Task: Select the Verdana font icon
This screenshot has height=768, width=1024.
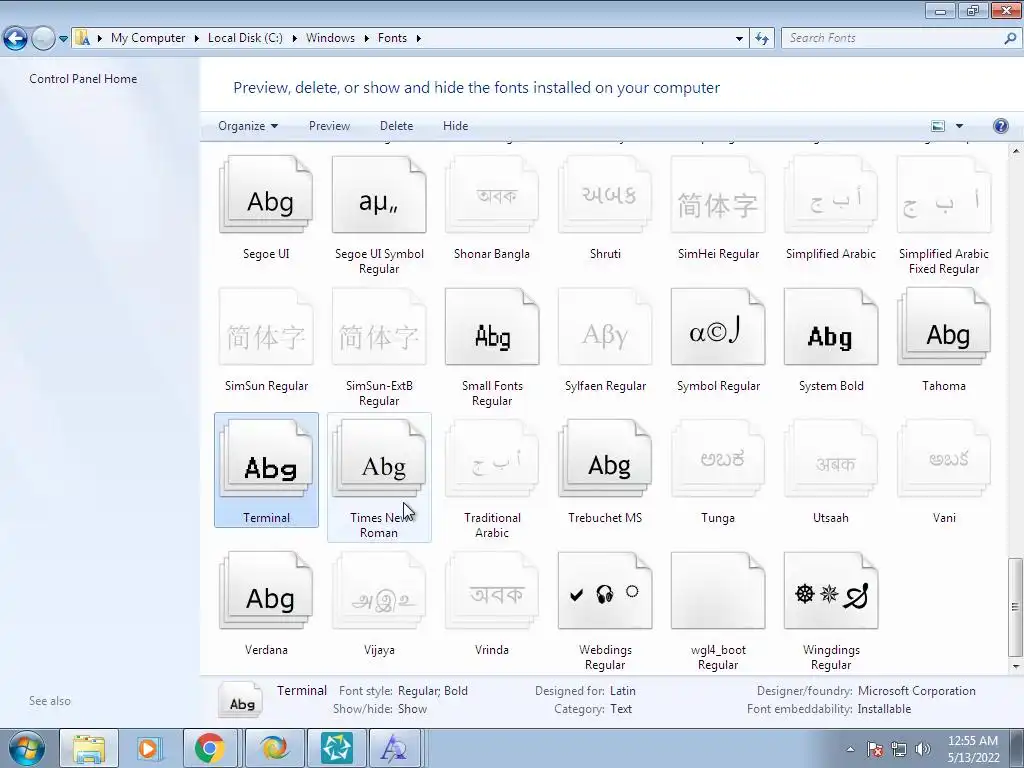Action: 266,590
